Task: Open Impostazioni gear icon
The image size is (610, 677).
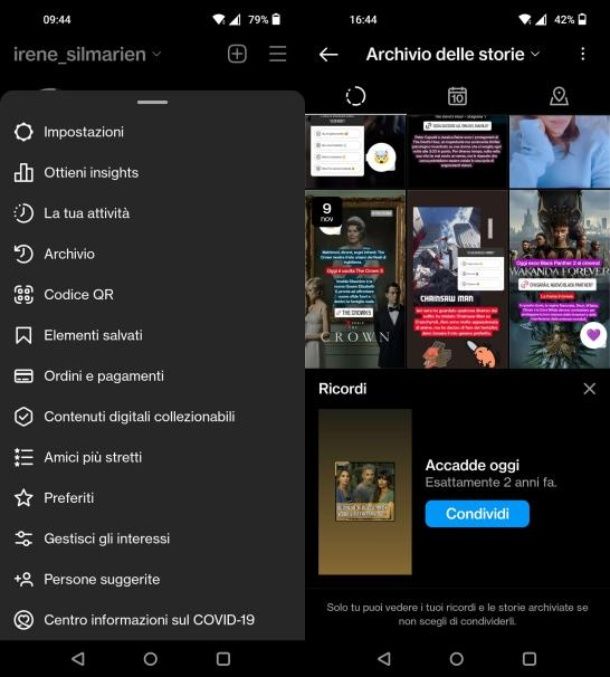Action: (23, 132)
